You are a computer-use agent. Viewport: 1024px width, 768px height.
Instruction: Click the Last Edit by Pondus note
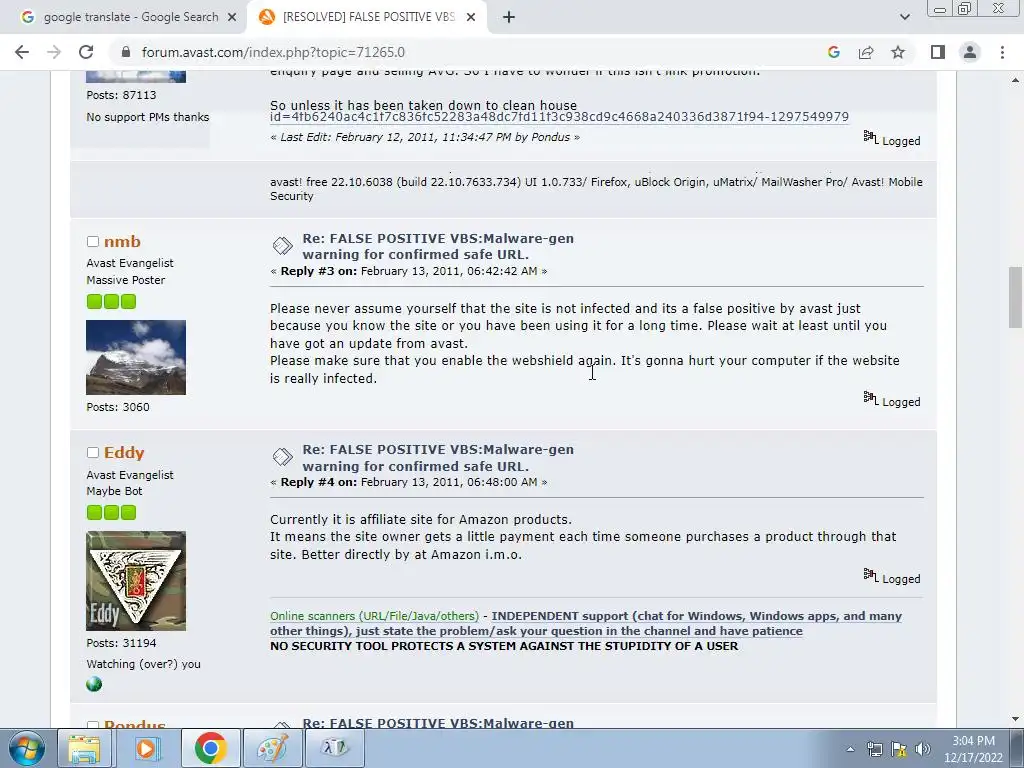[x=425, y=137]
